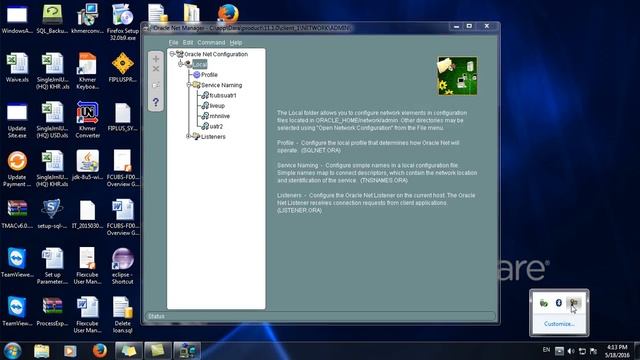Click the Action Center flag icon
The height and width of the screenshot is (360, 640).
click(x=593, y=351)
